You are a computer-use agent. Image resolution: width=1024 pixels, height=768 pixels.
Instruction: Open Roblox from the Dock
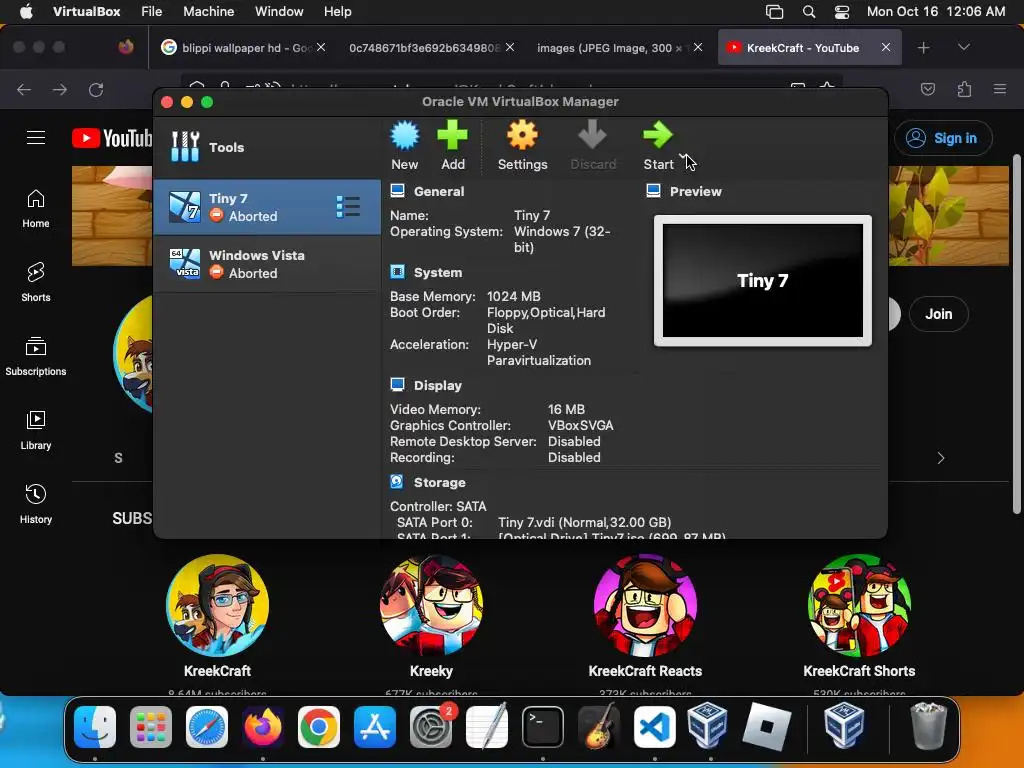pyautogui.click(x=767, y=727)
